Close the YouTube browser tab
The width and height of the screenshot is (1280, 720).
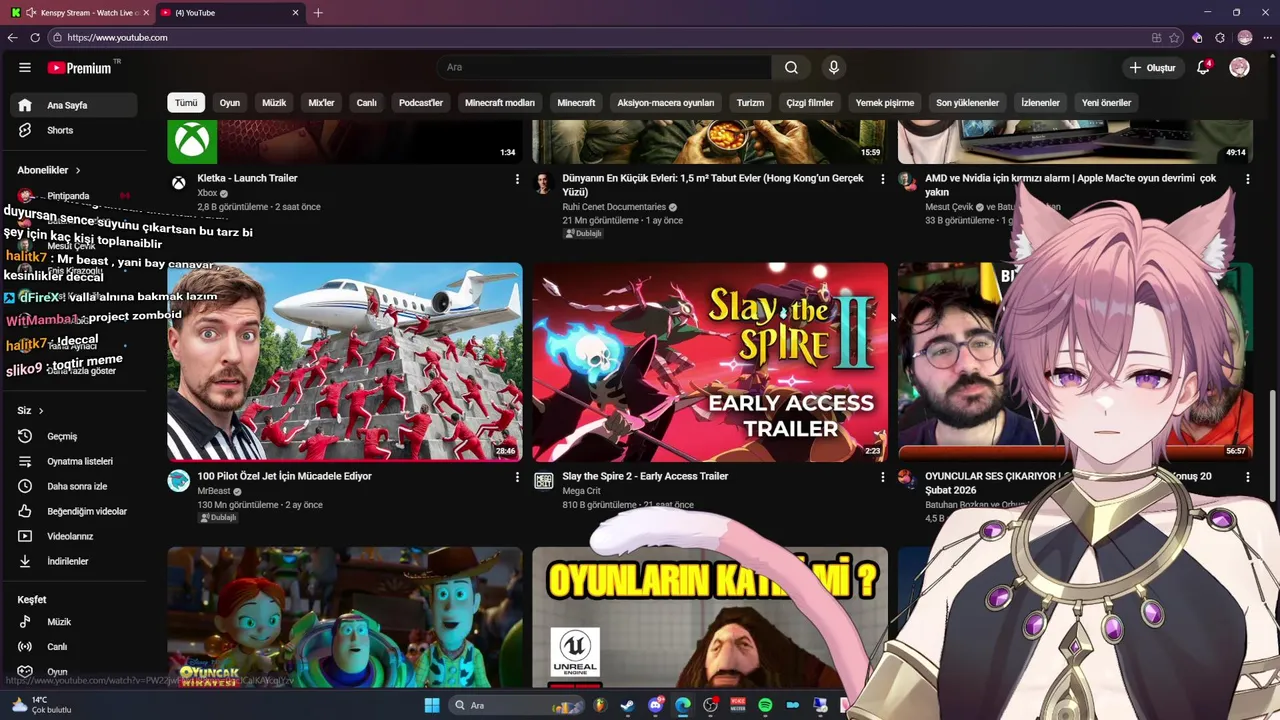(x=295, y=13)
